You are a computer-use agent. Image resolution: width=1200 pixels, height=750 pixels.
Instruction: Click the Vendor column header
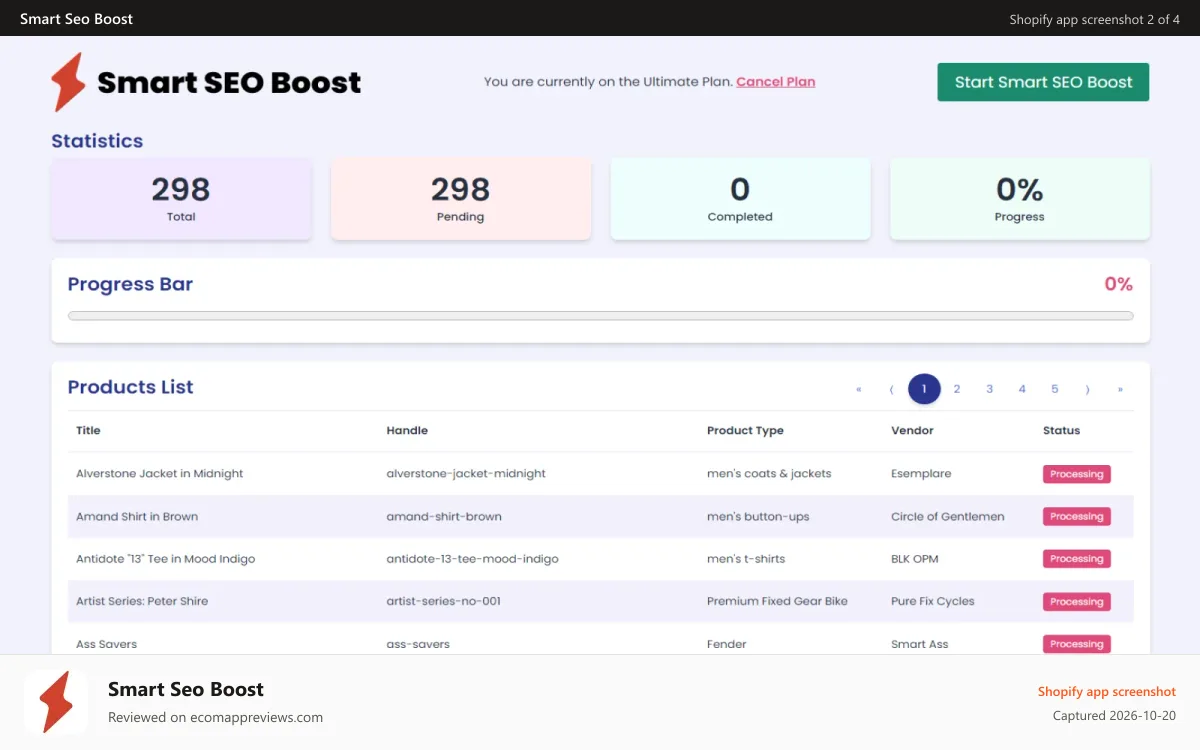coord(912,430)
